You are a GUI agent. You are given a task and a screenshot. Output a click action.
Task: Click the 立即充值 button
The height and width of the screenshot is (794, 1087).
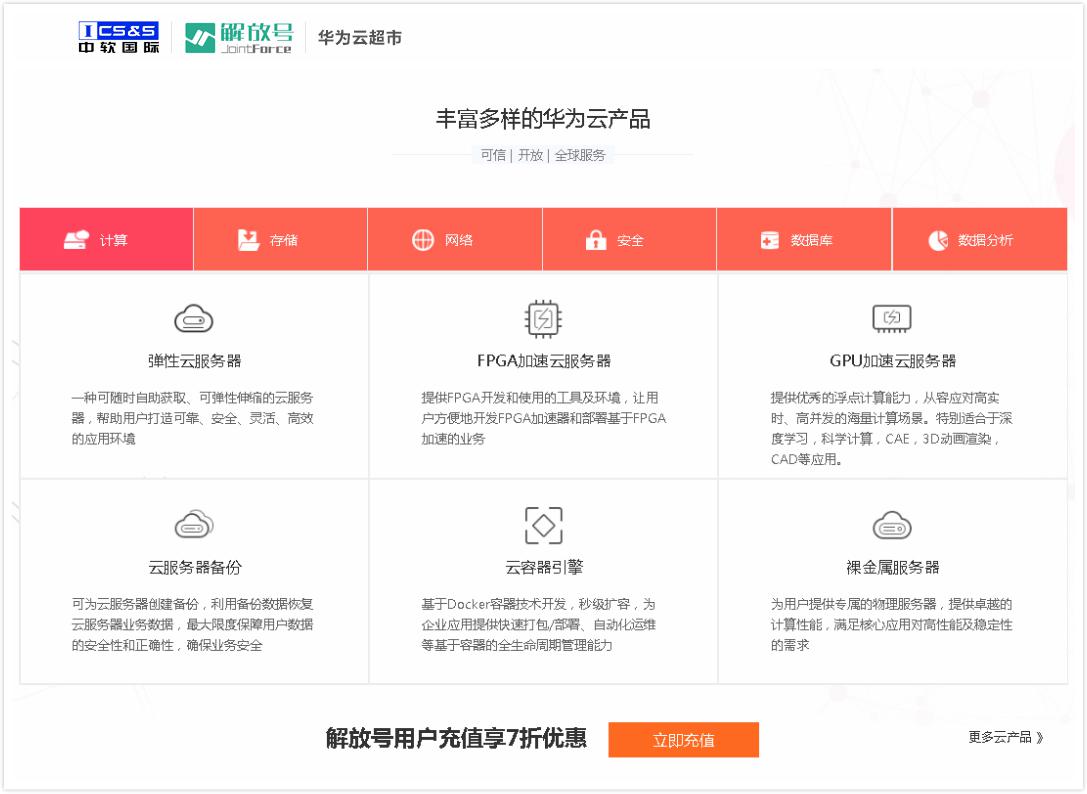tap(684, 740)
